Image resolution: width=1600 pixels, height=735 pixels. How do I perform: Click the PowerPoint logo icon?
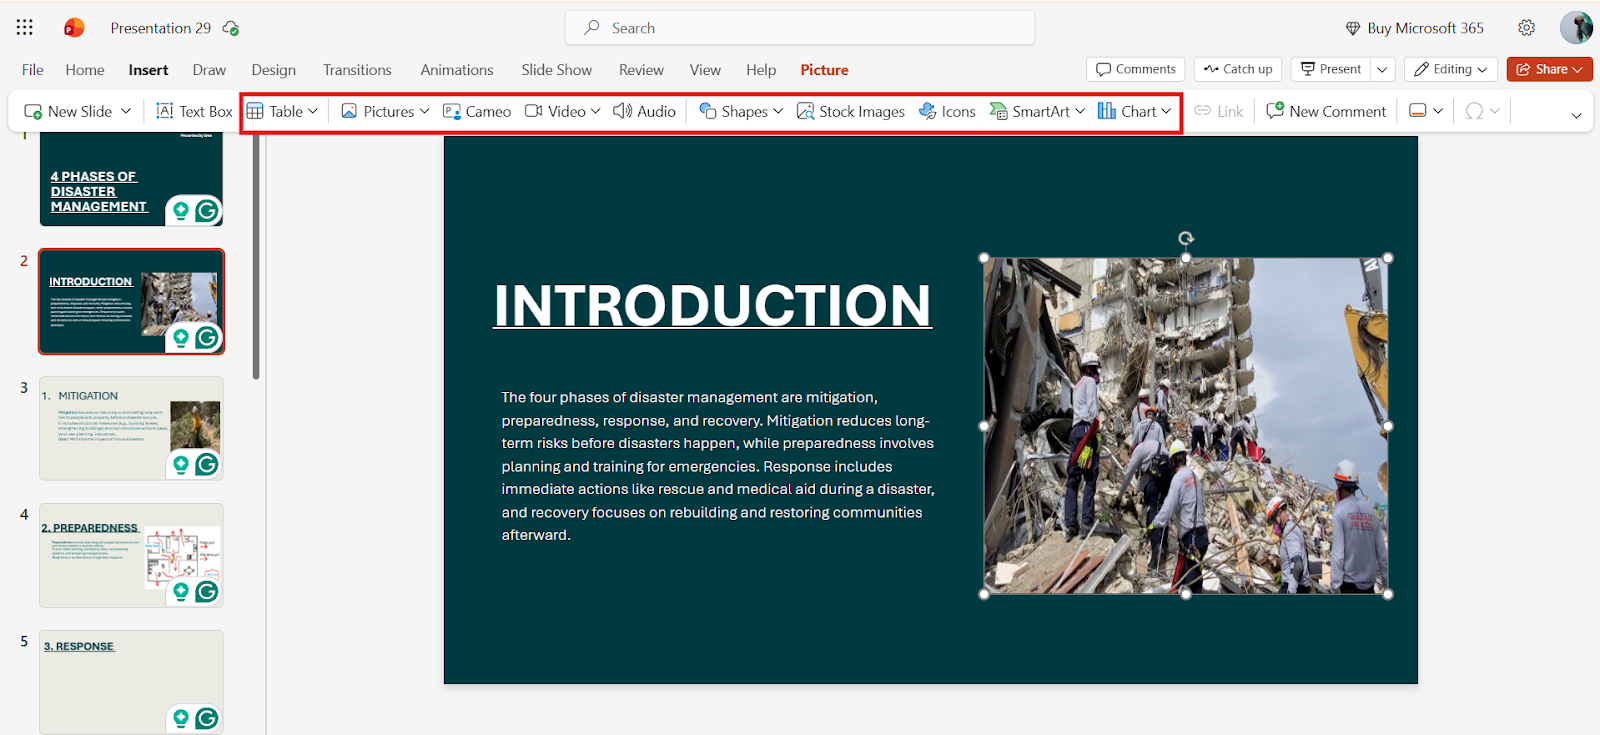pyautogui.click(x=74, y=28)
